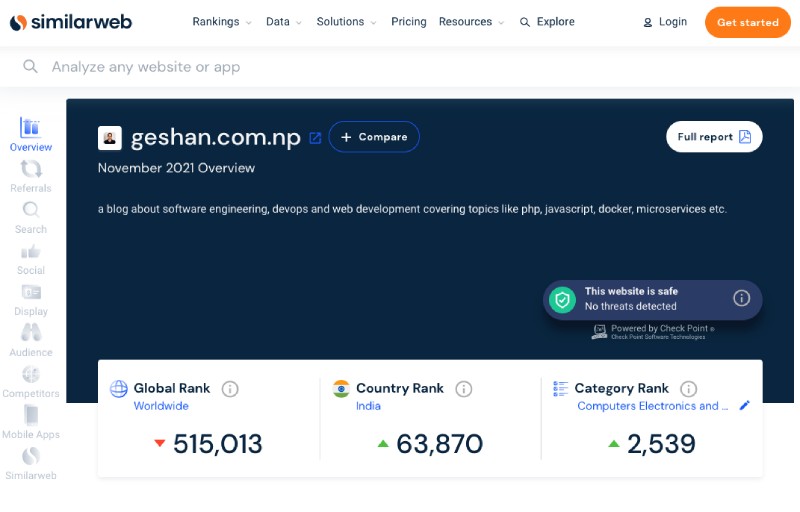Click the geshan.com.np site favicon
800x512 pixels.
[x=110, y=138]
